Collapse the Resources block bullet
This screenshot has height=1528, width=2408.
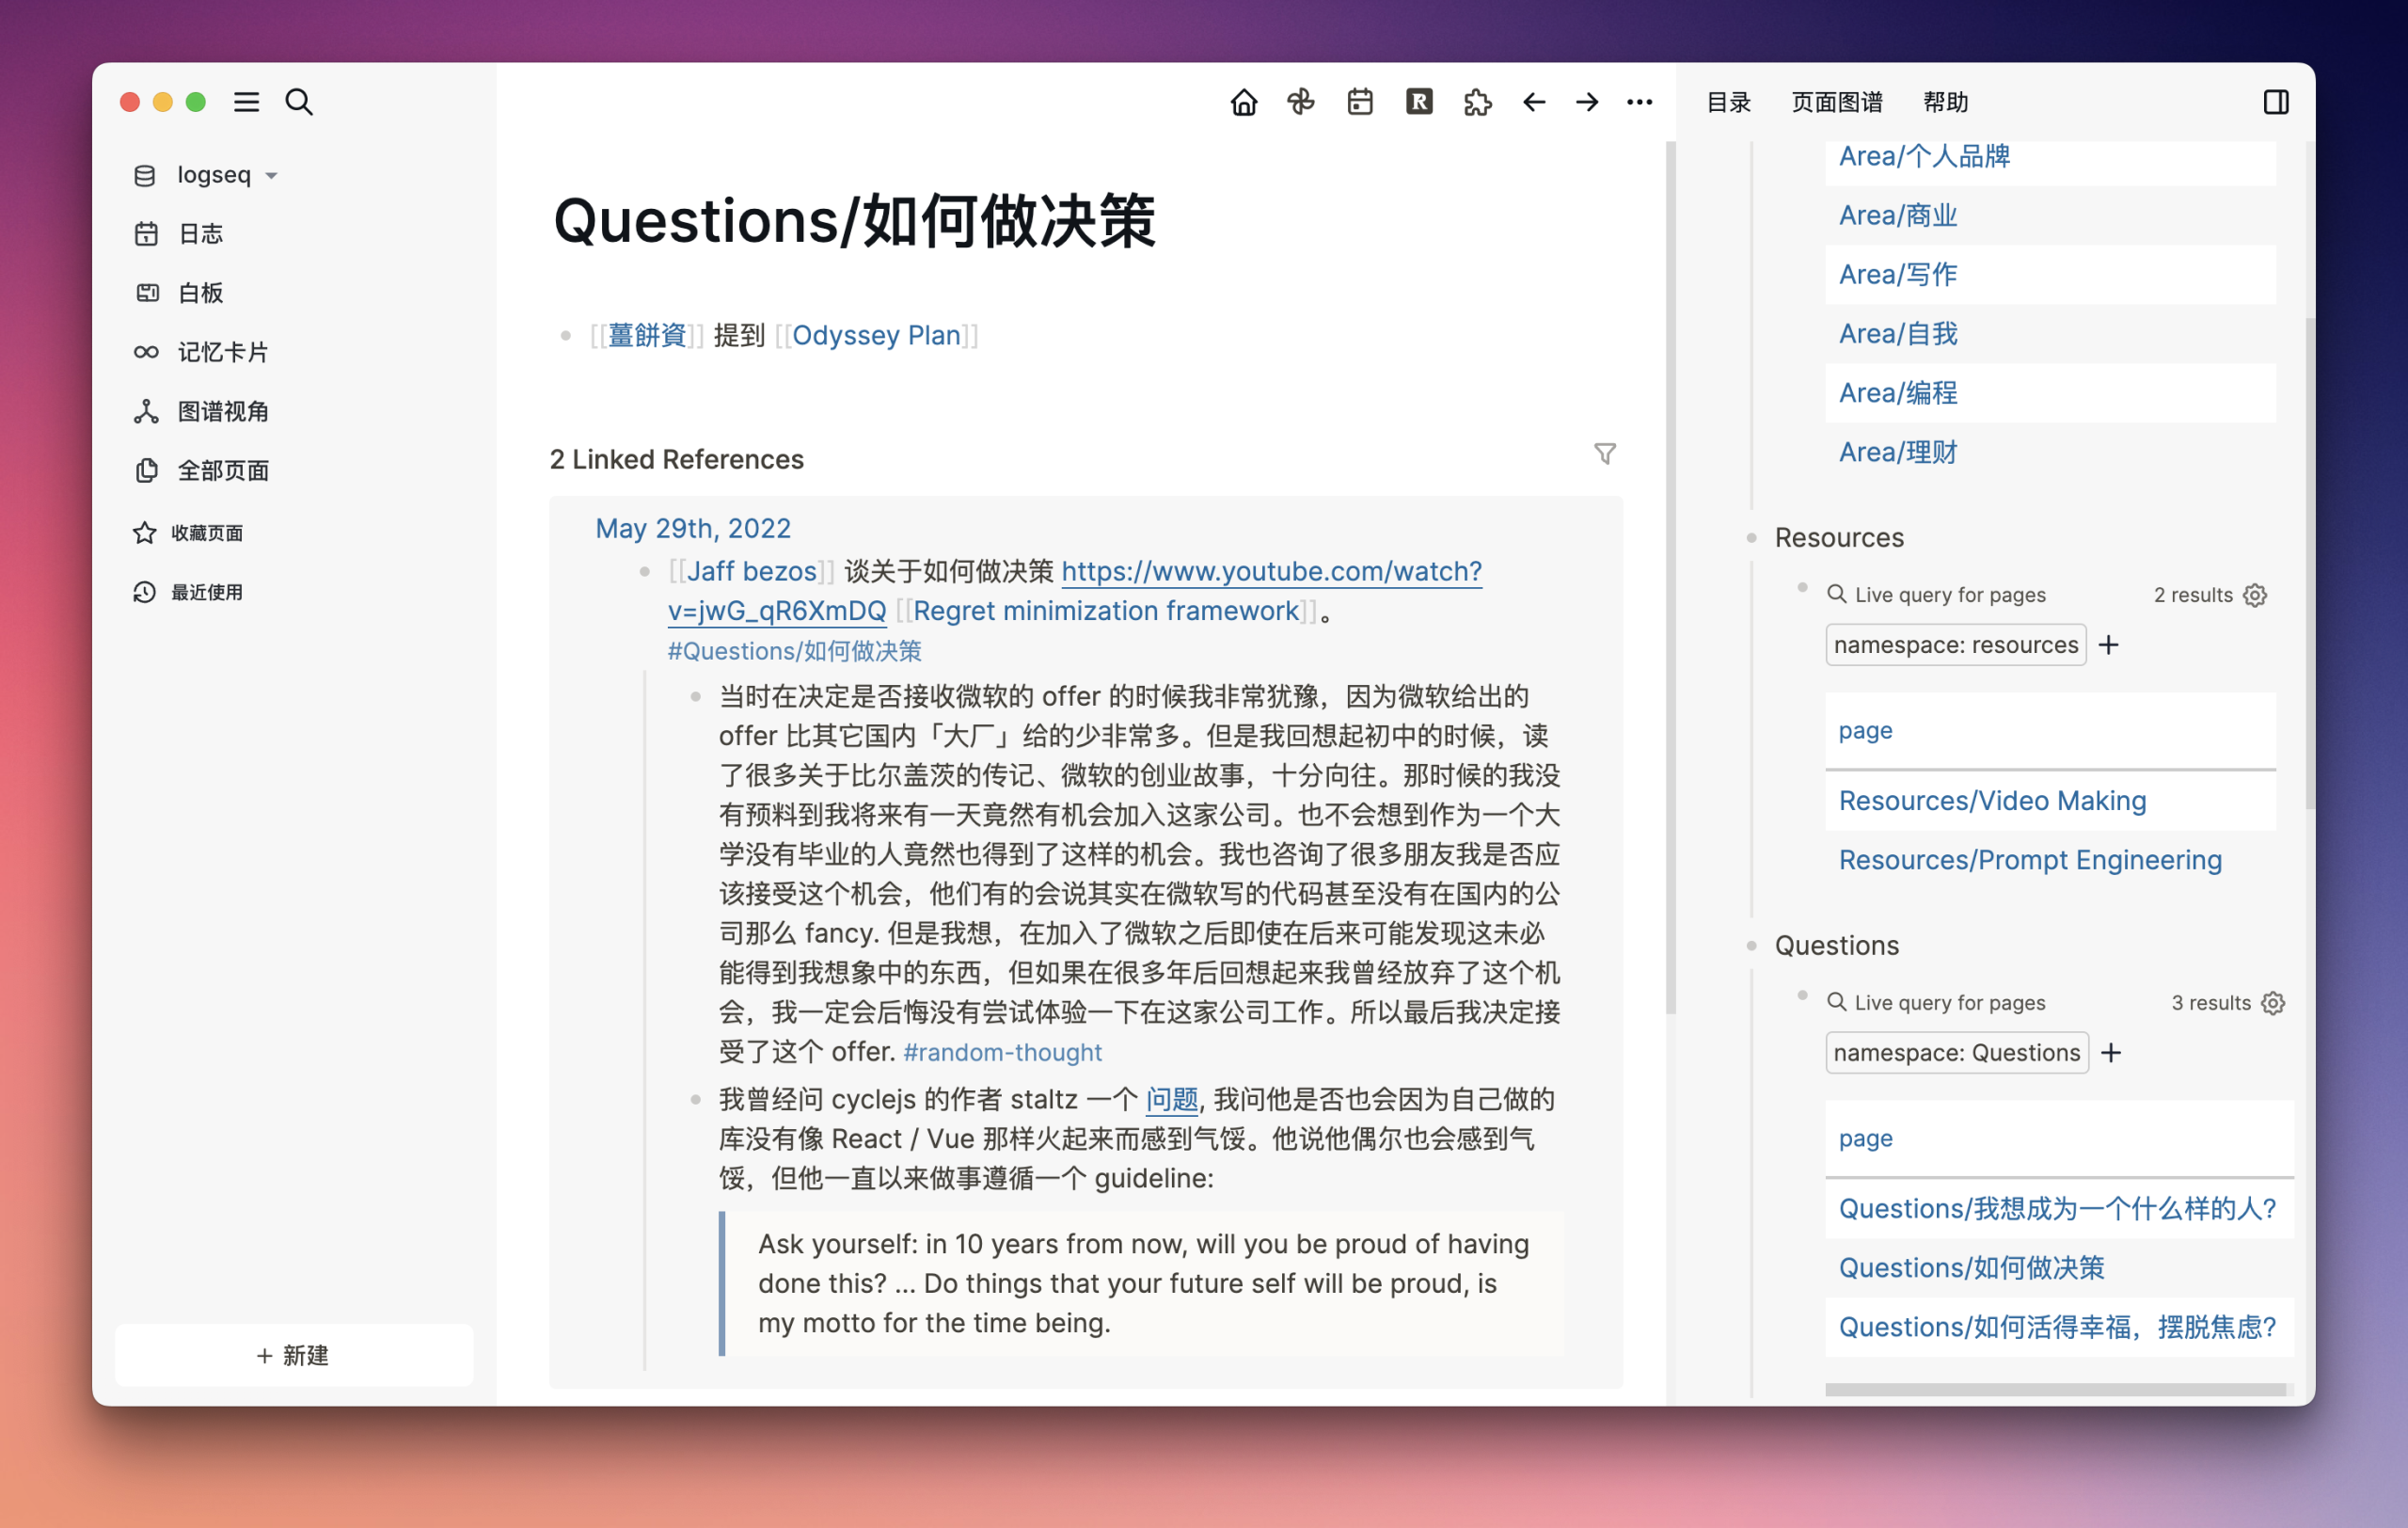(x=1751, y=538)
